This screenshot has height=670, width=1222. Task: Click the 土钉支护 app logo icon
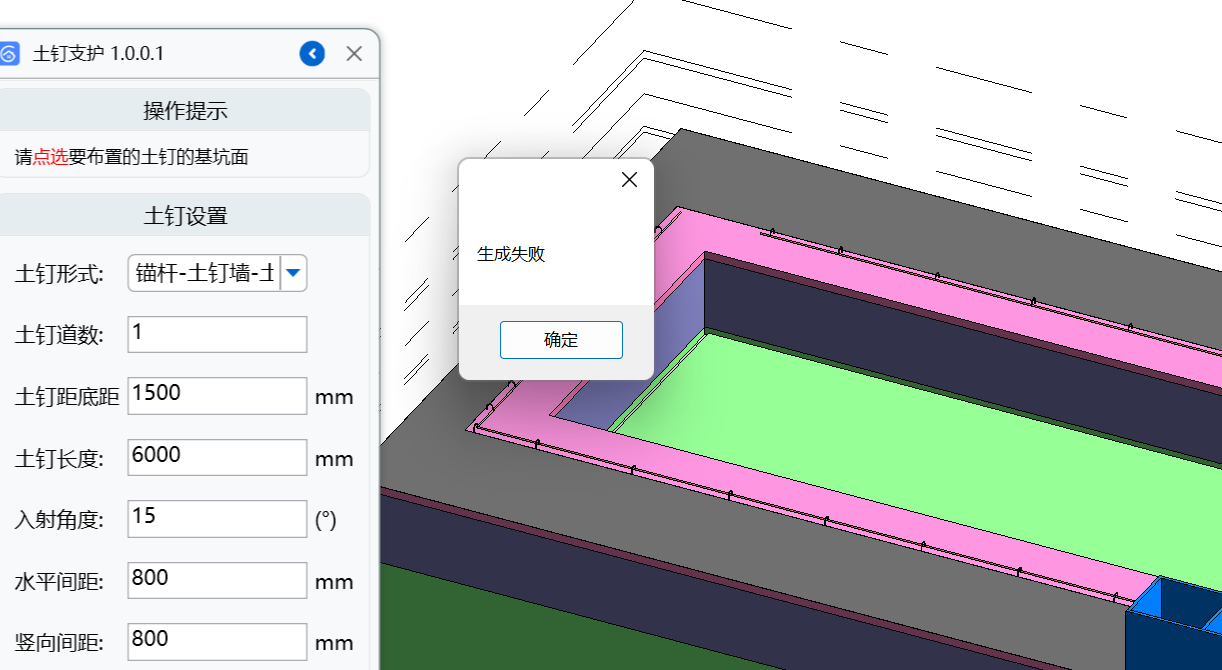click(x=9, y=54)
